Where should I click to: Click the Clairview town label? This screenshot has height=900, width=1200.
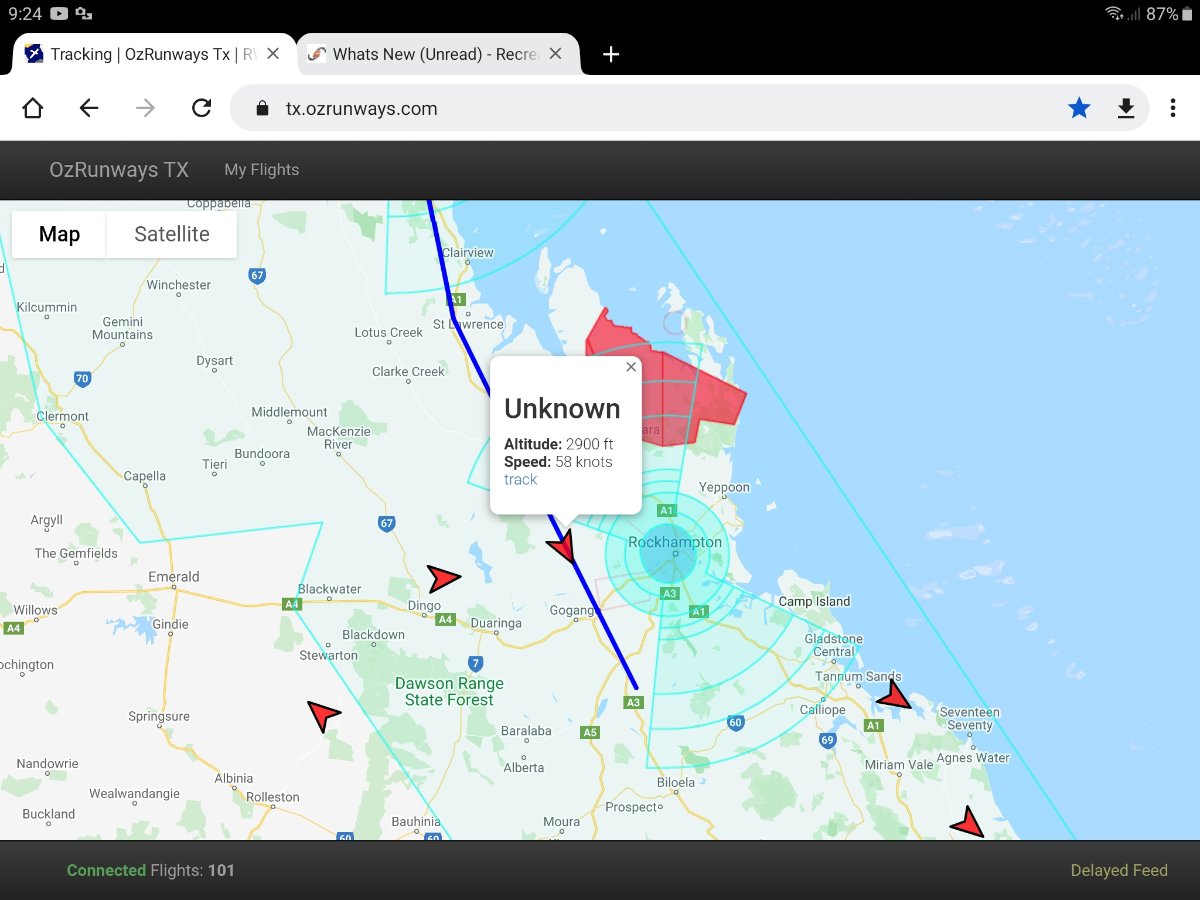tap(468, 253)
